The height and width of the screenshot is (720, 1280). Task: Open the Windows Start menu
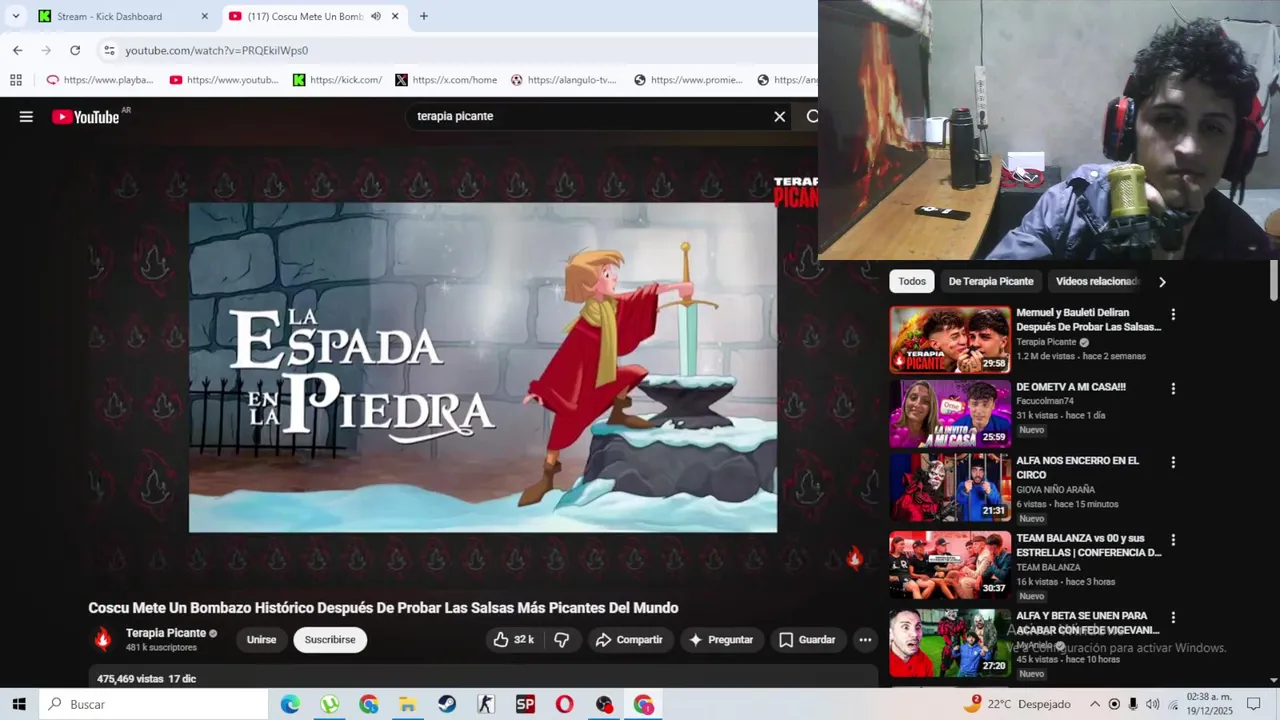(x=19, y=704)
